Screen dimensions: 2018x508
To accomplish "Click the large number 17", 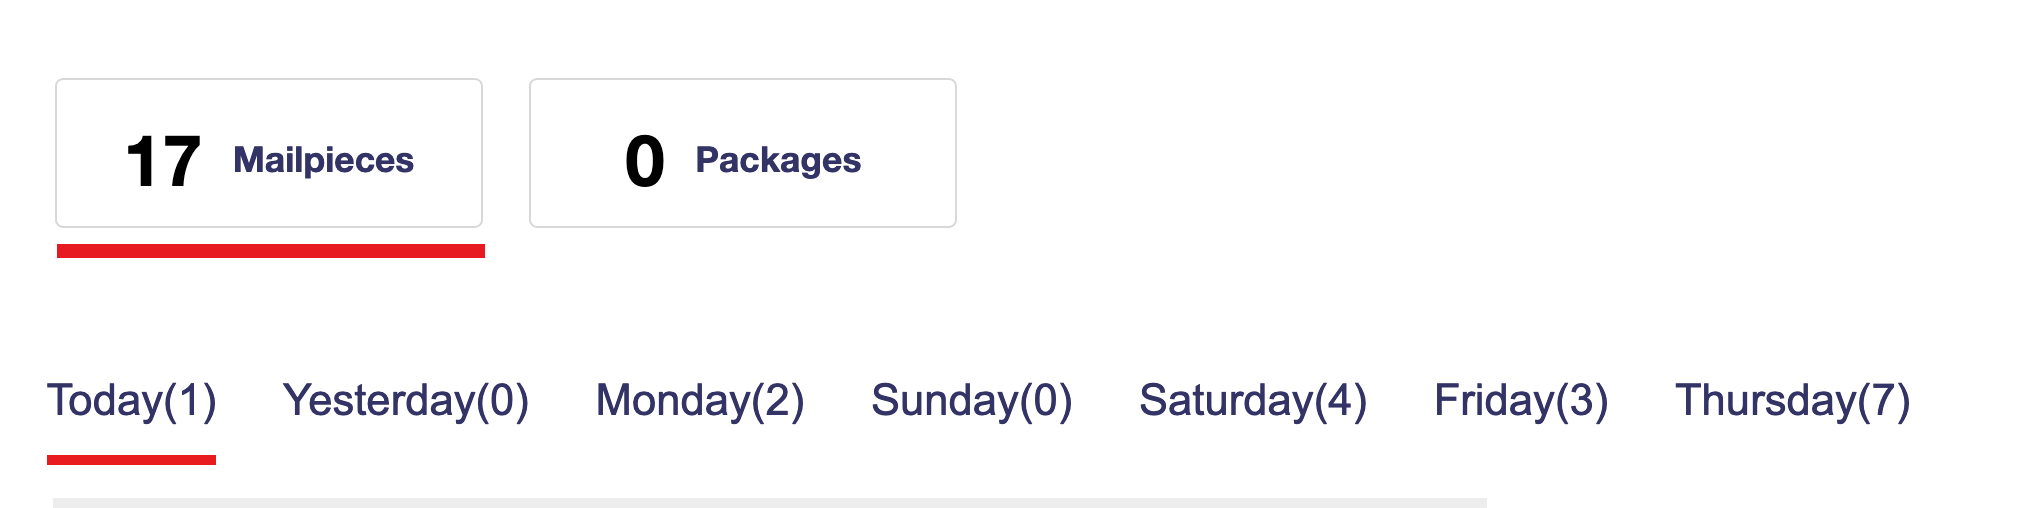I will [163, 162].
